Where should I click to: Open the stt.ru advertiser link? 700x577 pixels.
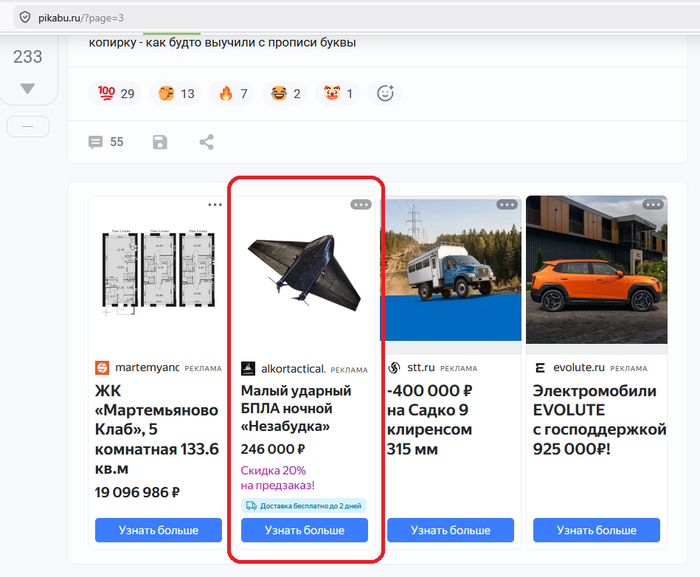pyautogui.click(x=421, y=368)
